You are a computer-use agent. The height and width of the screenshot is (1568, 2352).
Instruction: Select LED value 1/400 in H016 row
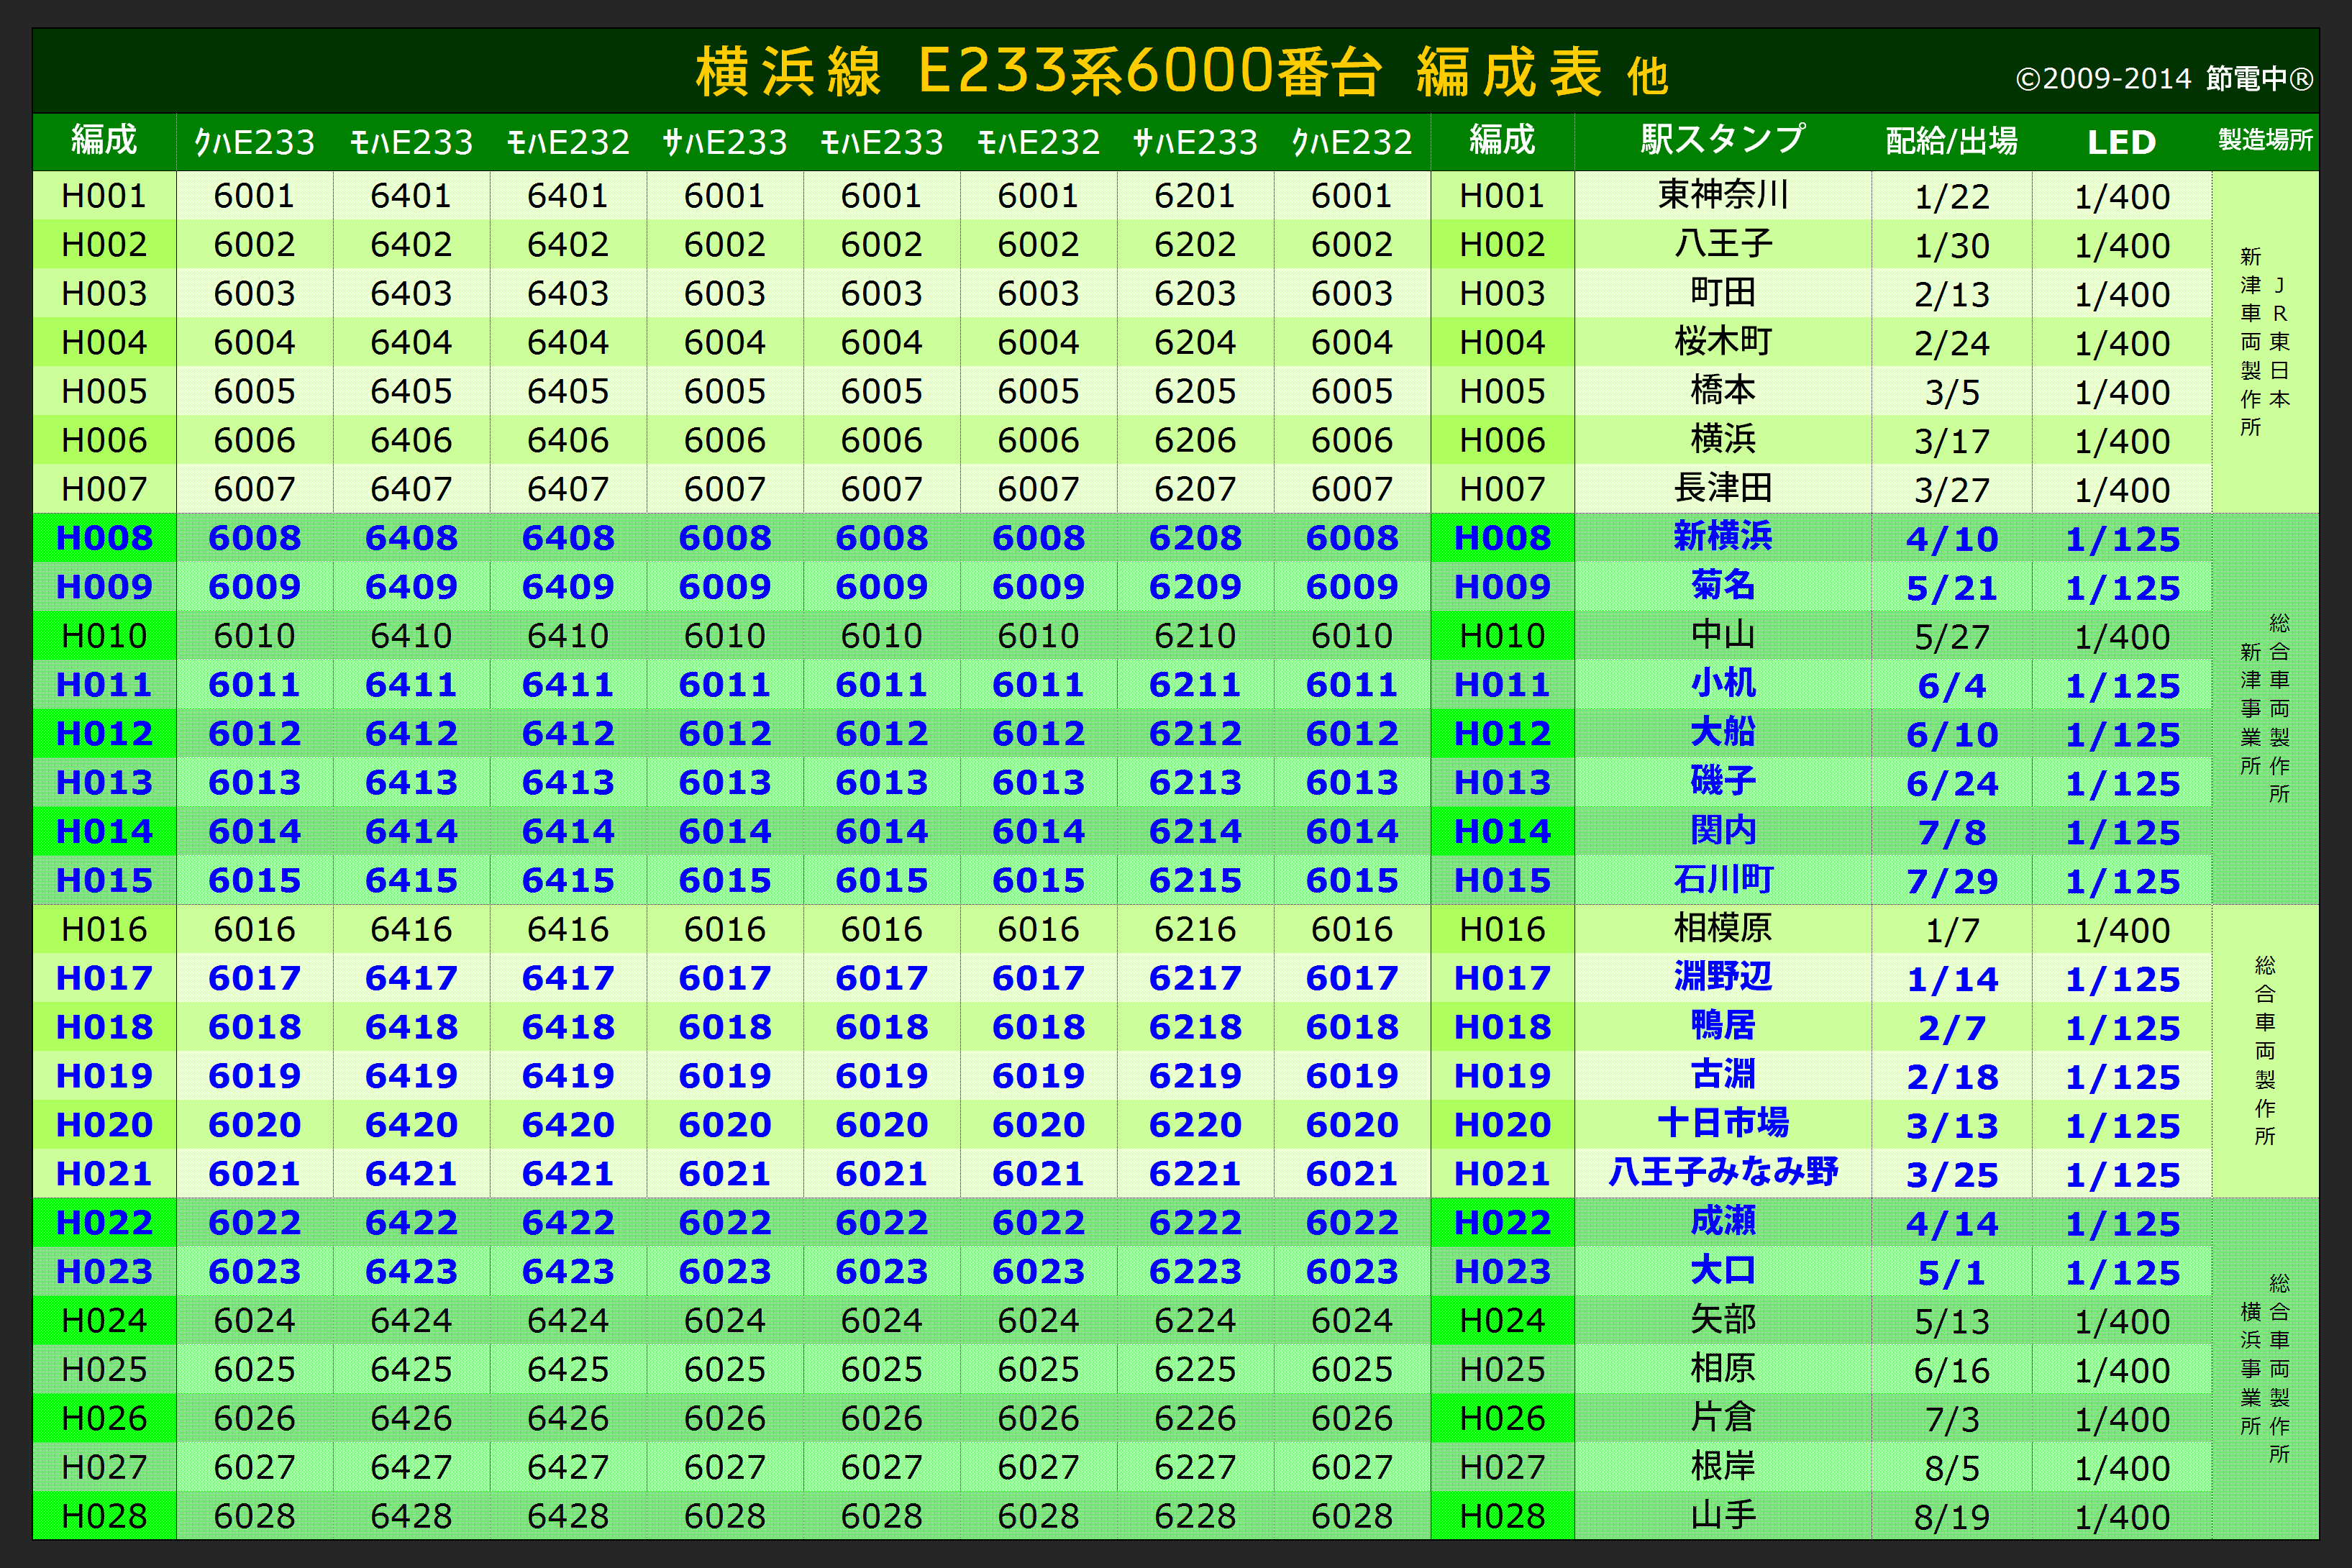point(2121,931)
